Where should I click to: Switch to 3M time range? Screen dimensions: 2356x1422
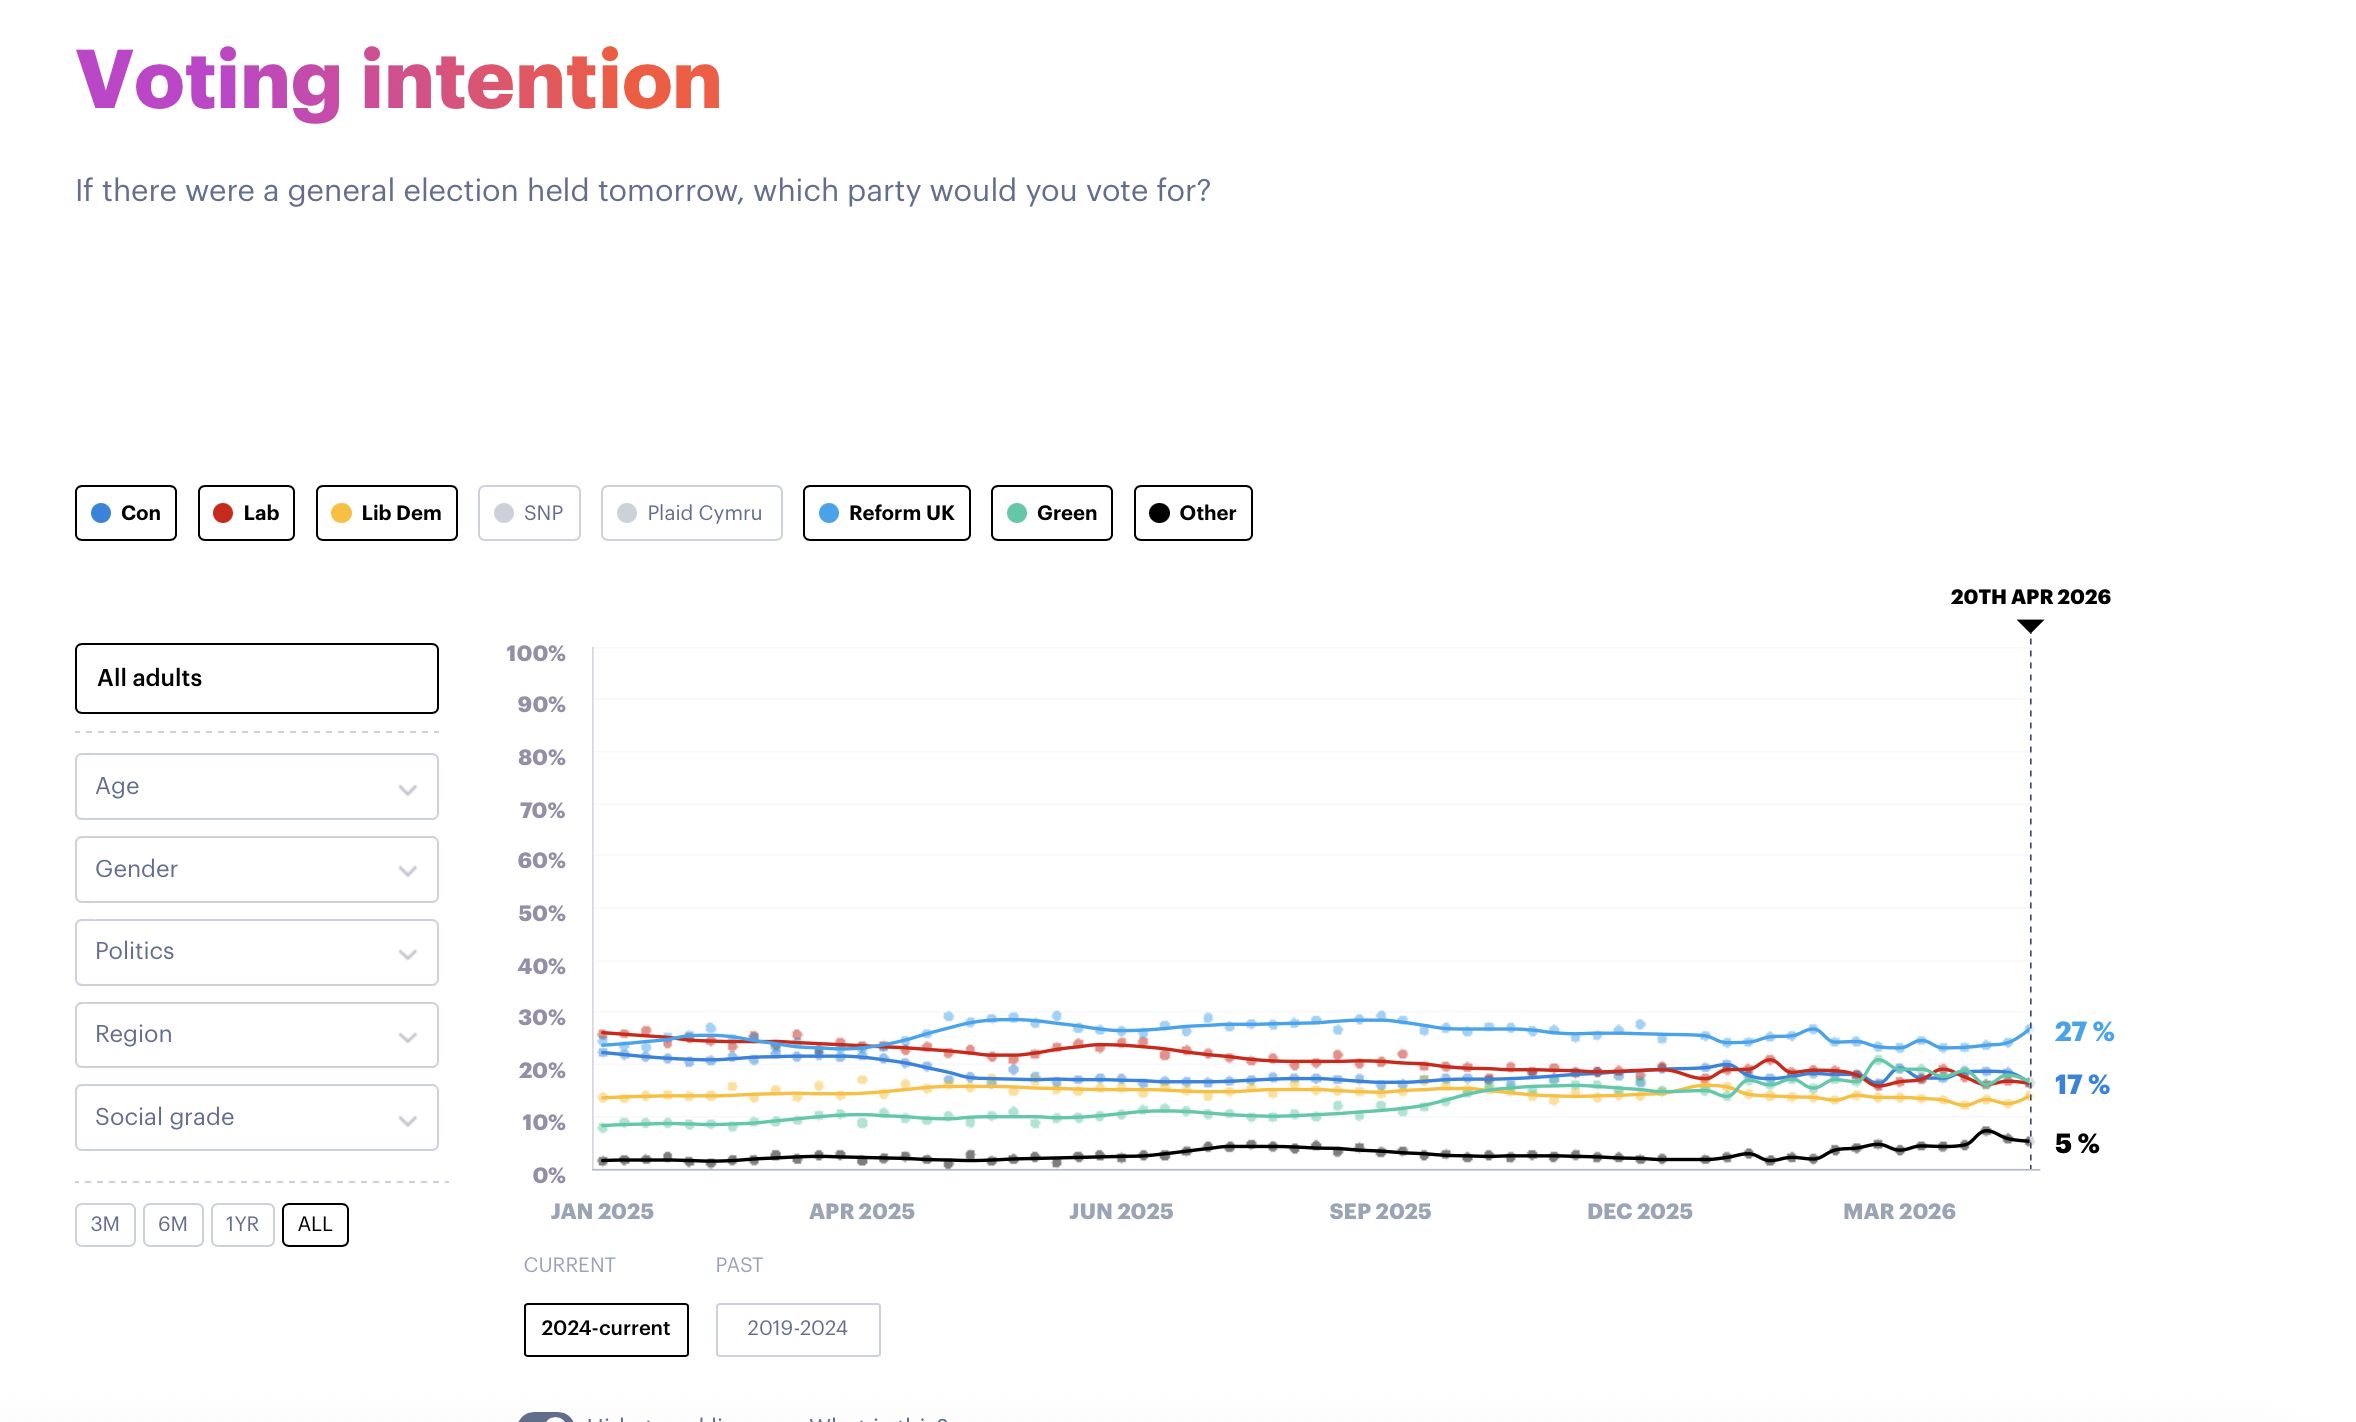[x=105, y=1224]
